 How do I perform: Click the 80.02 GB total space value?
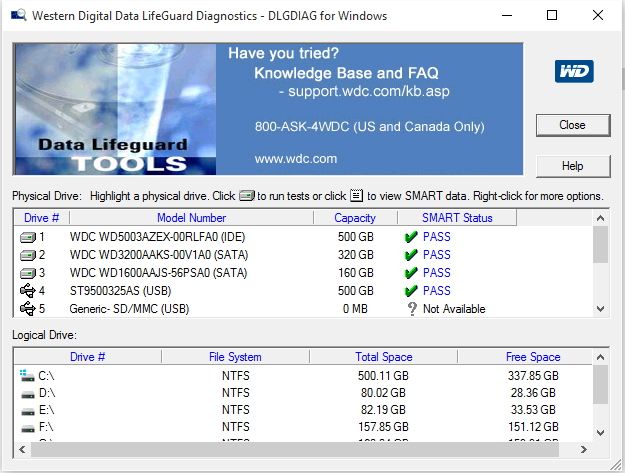pyautogui.click(x=383, y=393)
